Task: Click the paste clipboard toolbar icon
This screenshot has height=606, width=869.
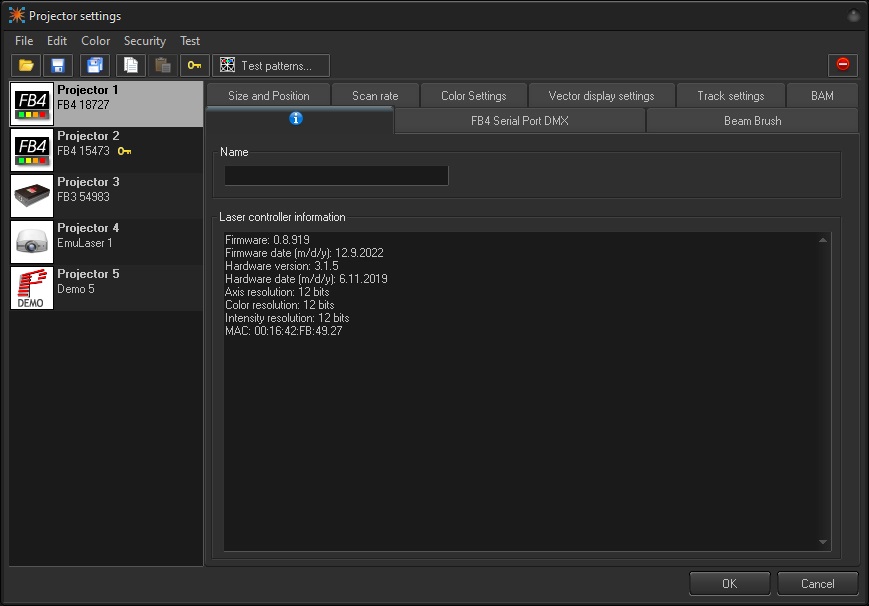Action: tap(162, 66)
